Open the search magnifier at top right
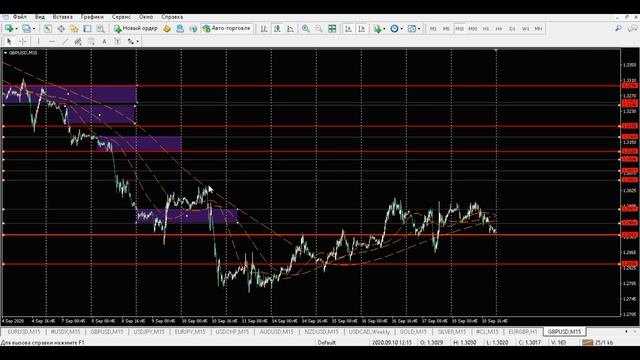The height and width of the screenshot is (360, 640). 618,29
